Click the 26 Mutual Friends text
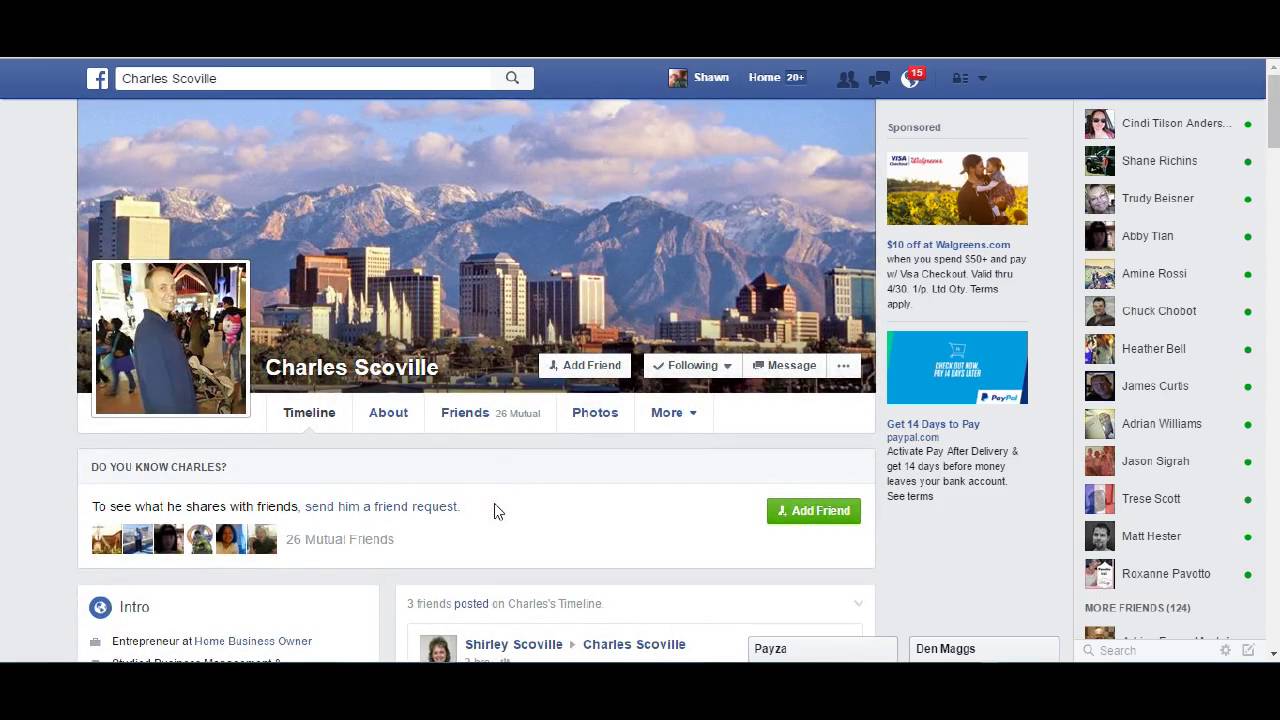The height and width of the screenshot is (720, 1280). coord(340,539)
